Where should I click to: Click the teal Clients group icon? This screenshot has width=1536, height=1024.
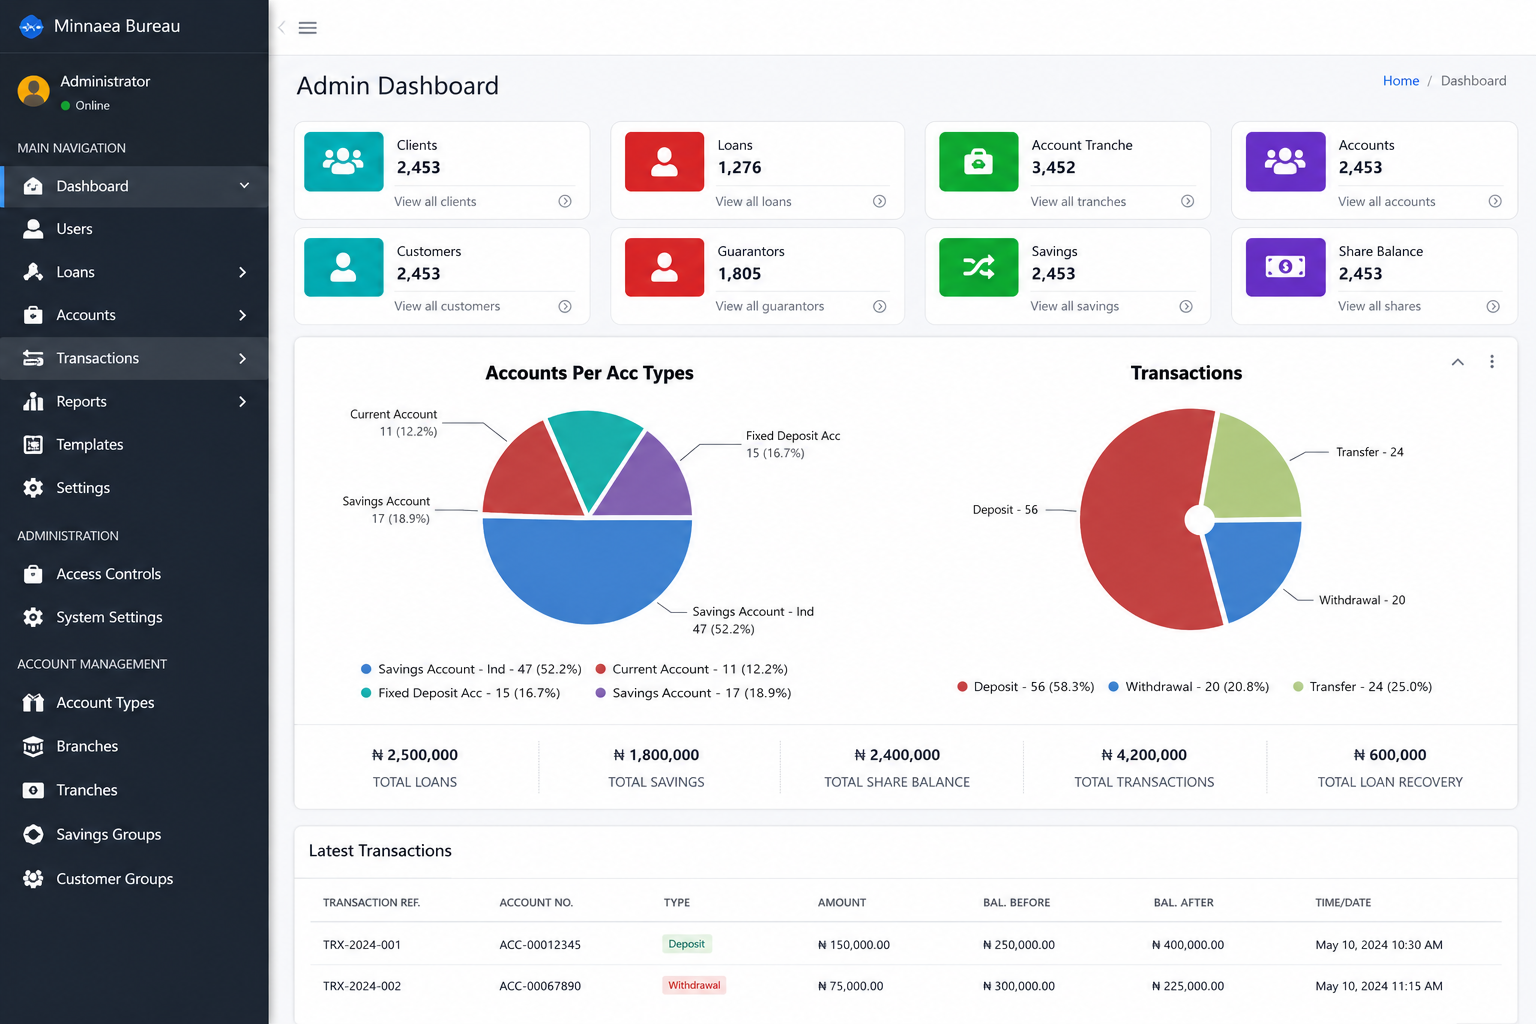[344, 161]
